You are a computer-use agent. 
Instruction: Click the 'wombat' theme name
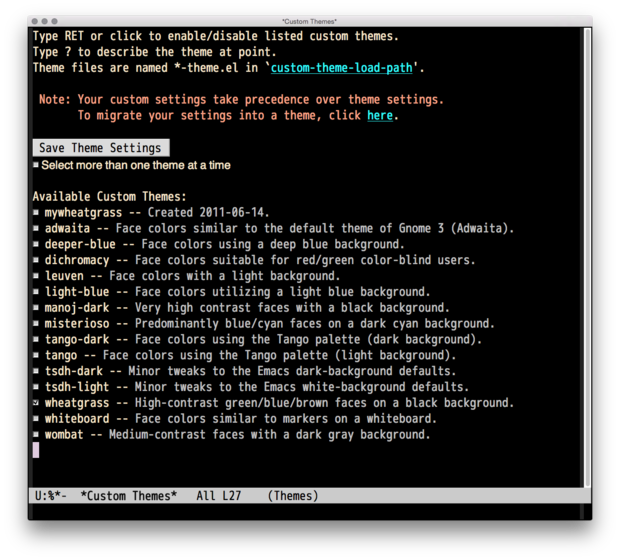[x=64, y=435]
